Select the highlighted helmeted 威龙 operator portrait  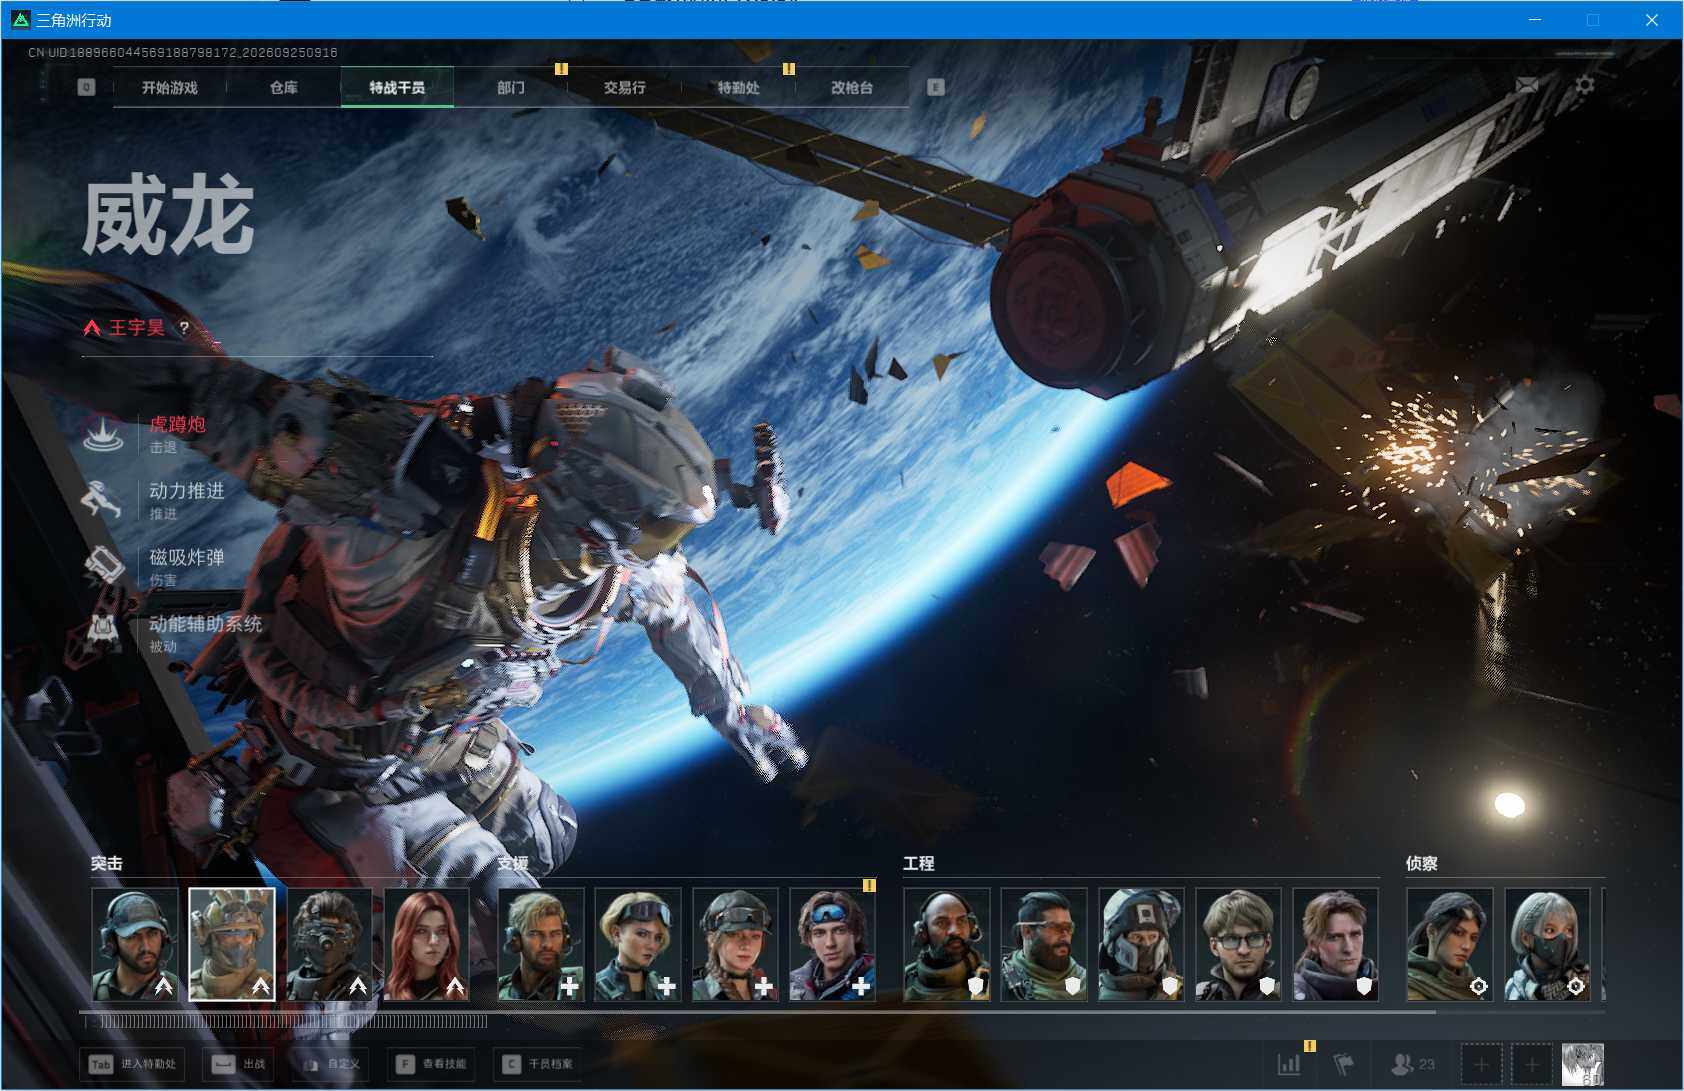coord(232,944)
